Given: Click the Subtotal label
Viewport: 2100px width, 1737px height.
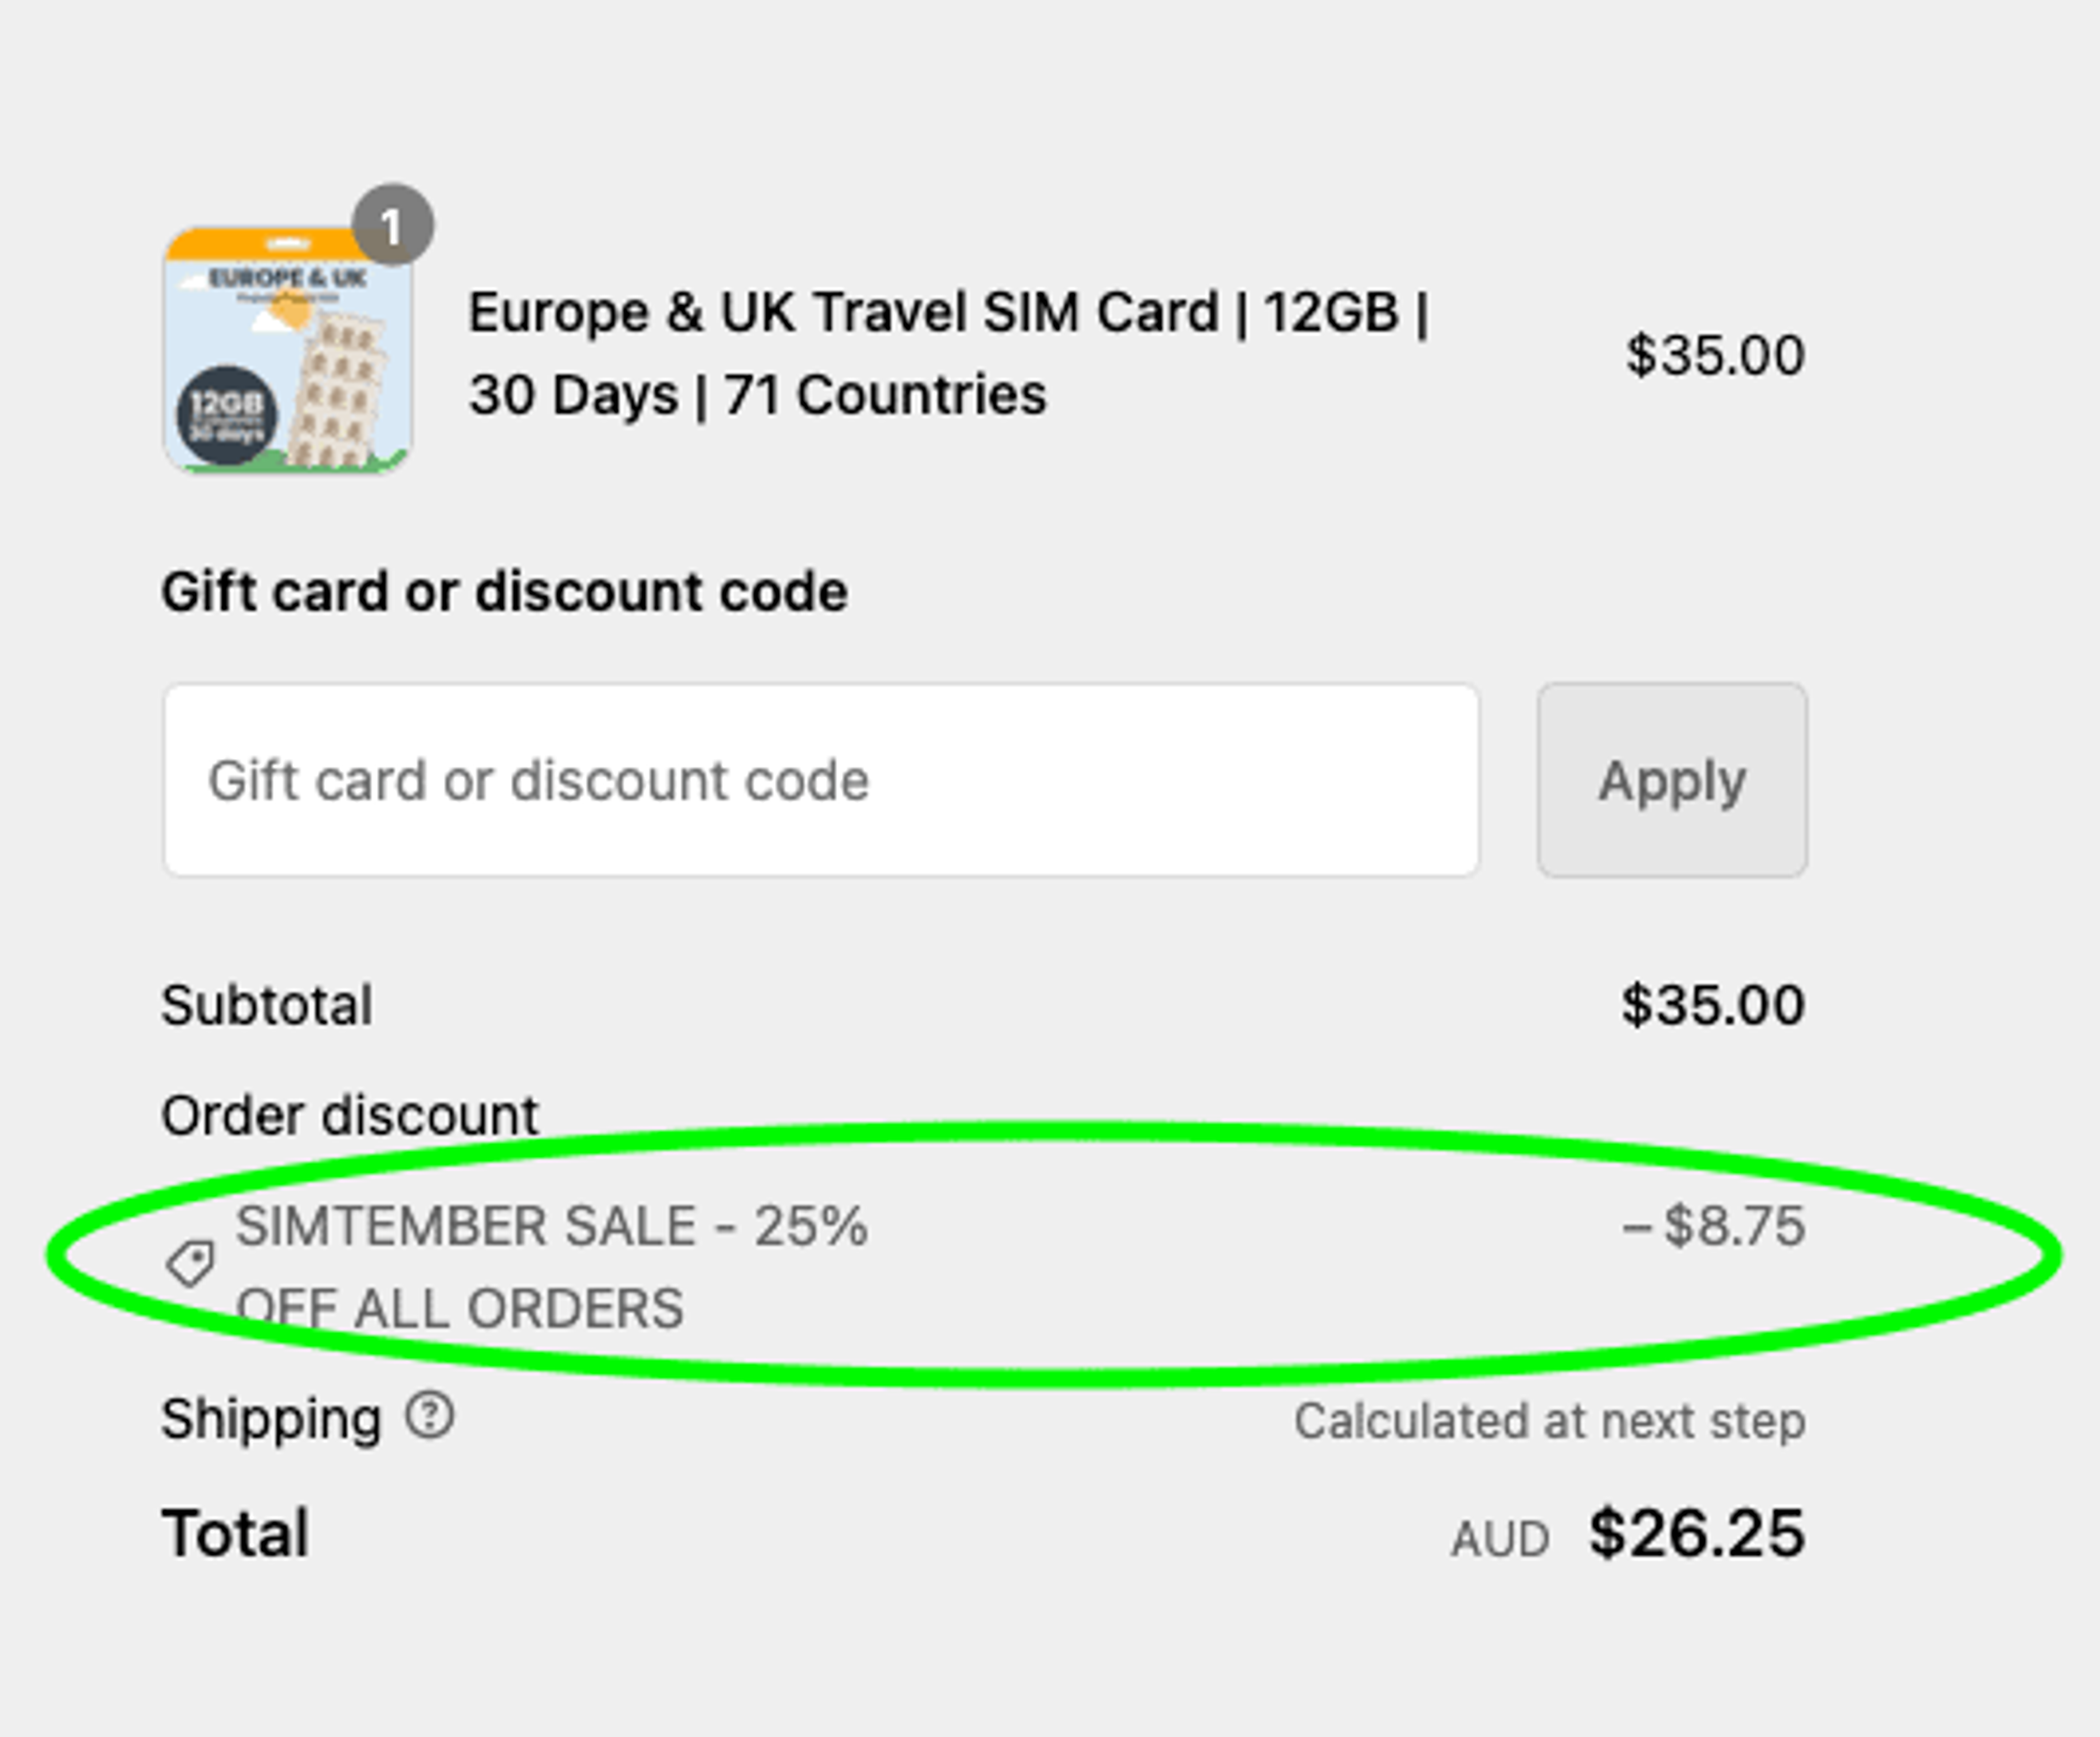Looking at the screenshot, I should pyautogui.click(x=267, y=1005).
